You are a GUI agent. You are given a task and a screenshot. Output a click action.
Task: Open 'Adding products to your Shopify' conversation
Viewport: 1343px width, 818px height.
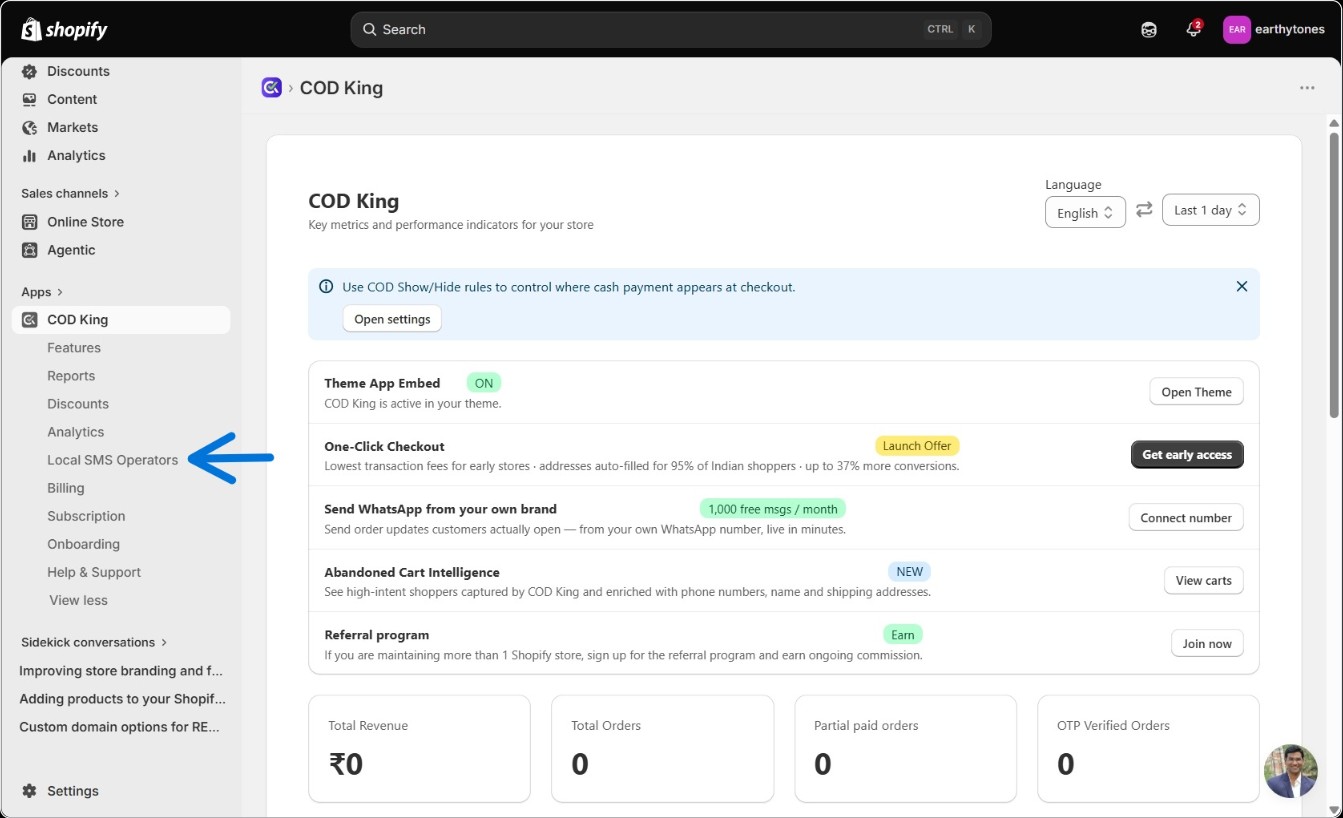tap(121, 699)
